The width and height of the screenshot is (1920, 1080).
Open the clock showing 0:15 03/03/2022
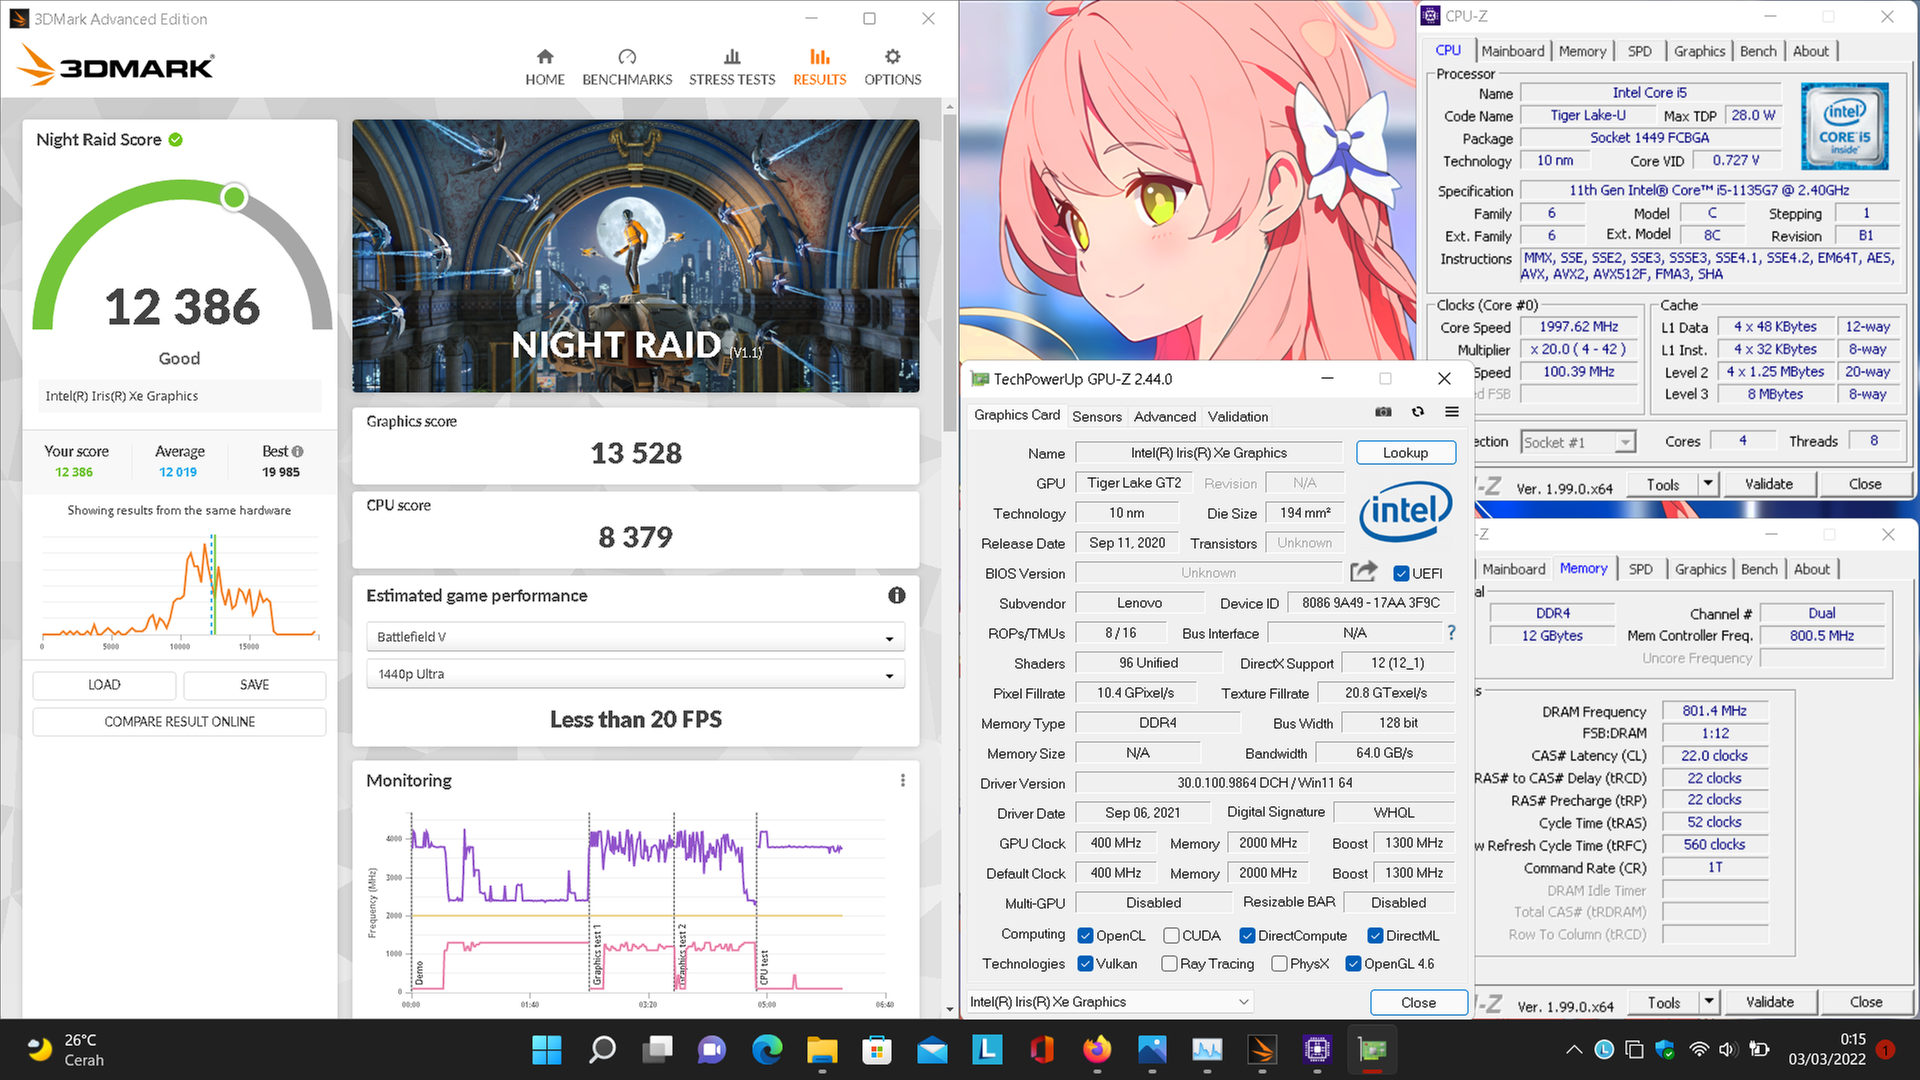(x=1826, y=1050)
